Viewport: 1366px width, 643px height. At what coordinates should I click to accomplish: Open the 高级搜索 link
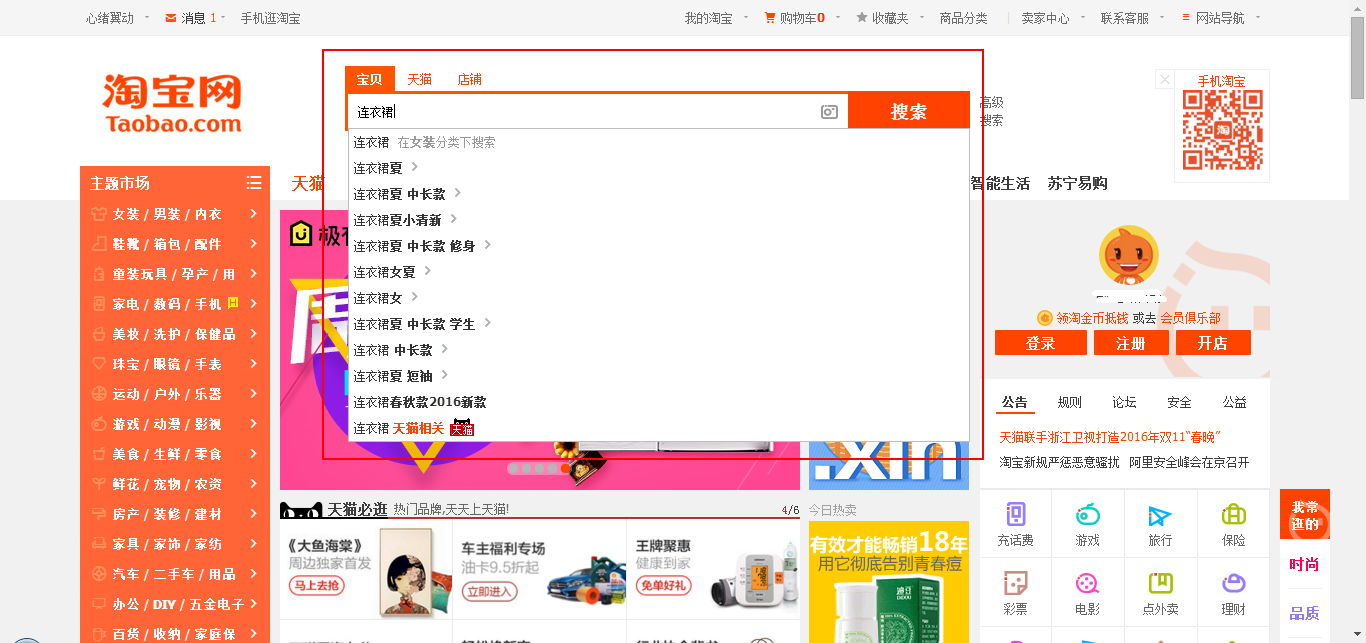(991, 111)
